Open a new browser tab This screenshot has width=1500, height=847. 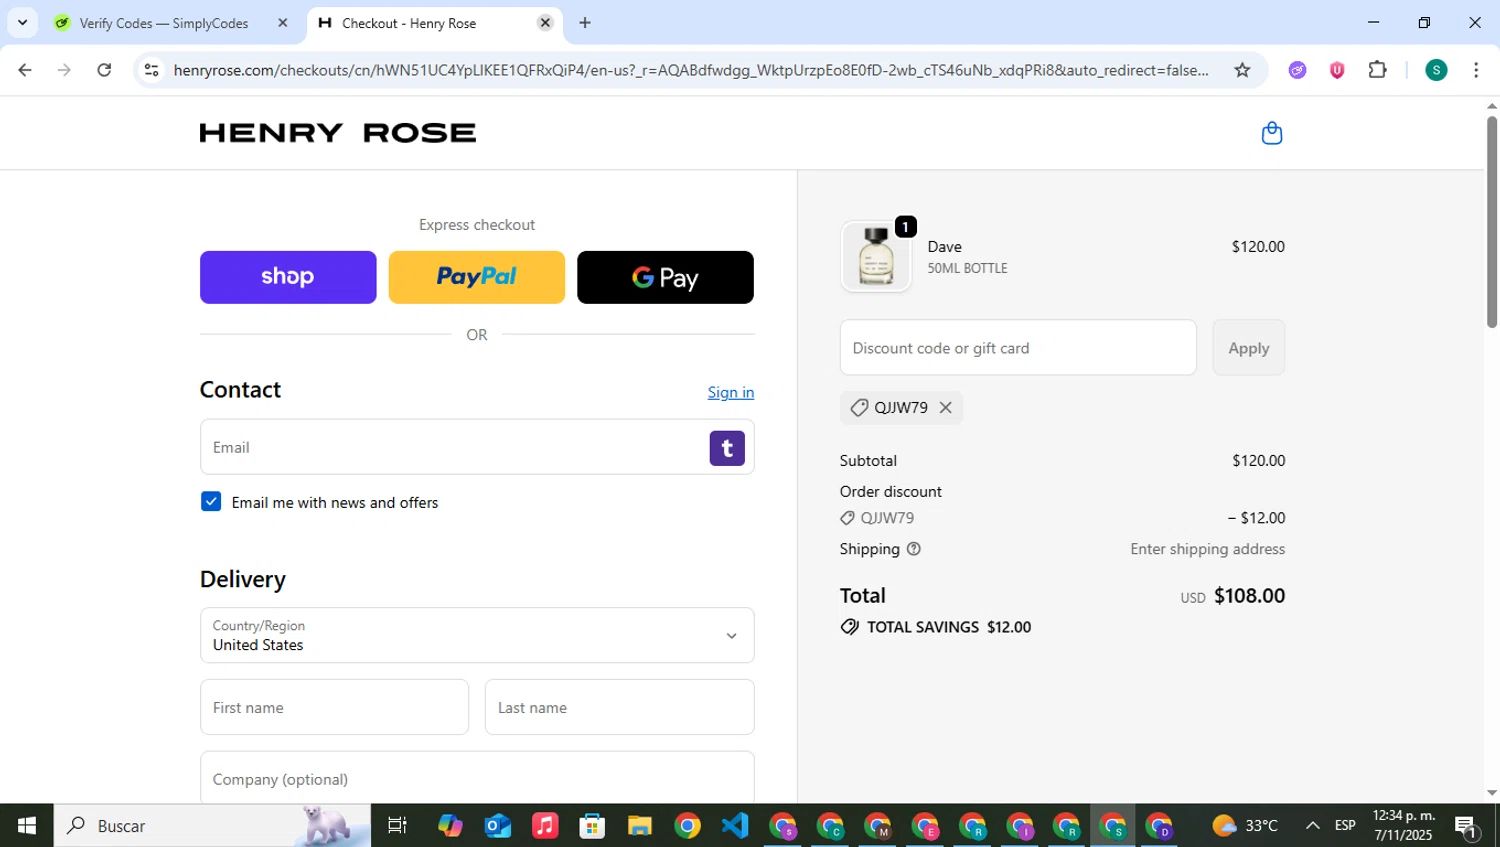point(585,23)
